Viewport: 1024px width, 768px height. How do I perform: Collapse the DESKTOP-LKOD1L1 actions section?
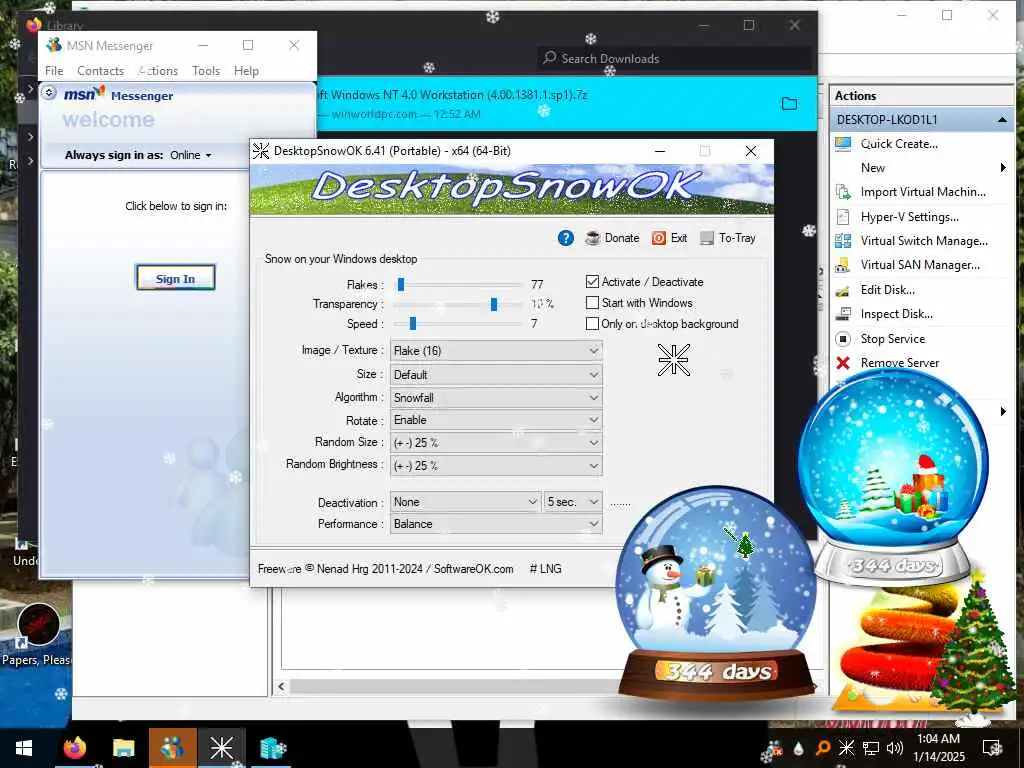click(1002, 120)
